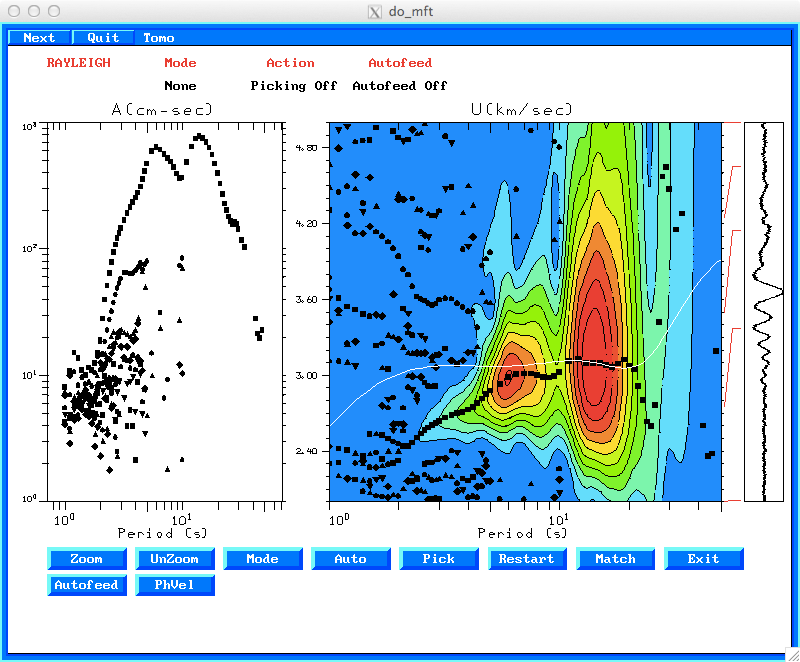This screenshot has height=662, width=800.
Task: Click the do_mft window title
Action: [411, 11]
